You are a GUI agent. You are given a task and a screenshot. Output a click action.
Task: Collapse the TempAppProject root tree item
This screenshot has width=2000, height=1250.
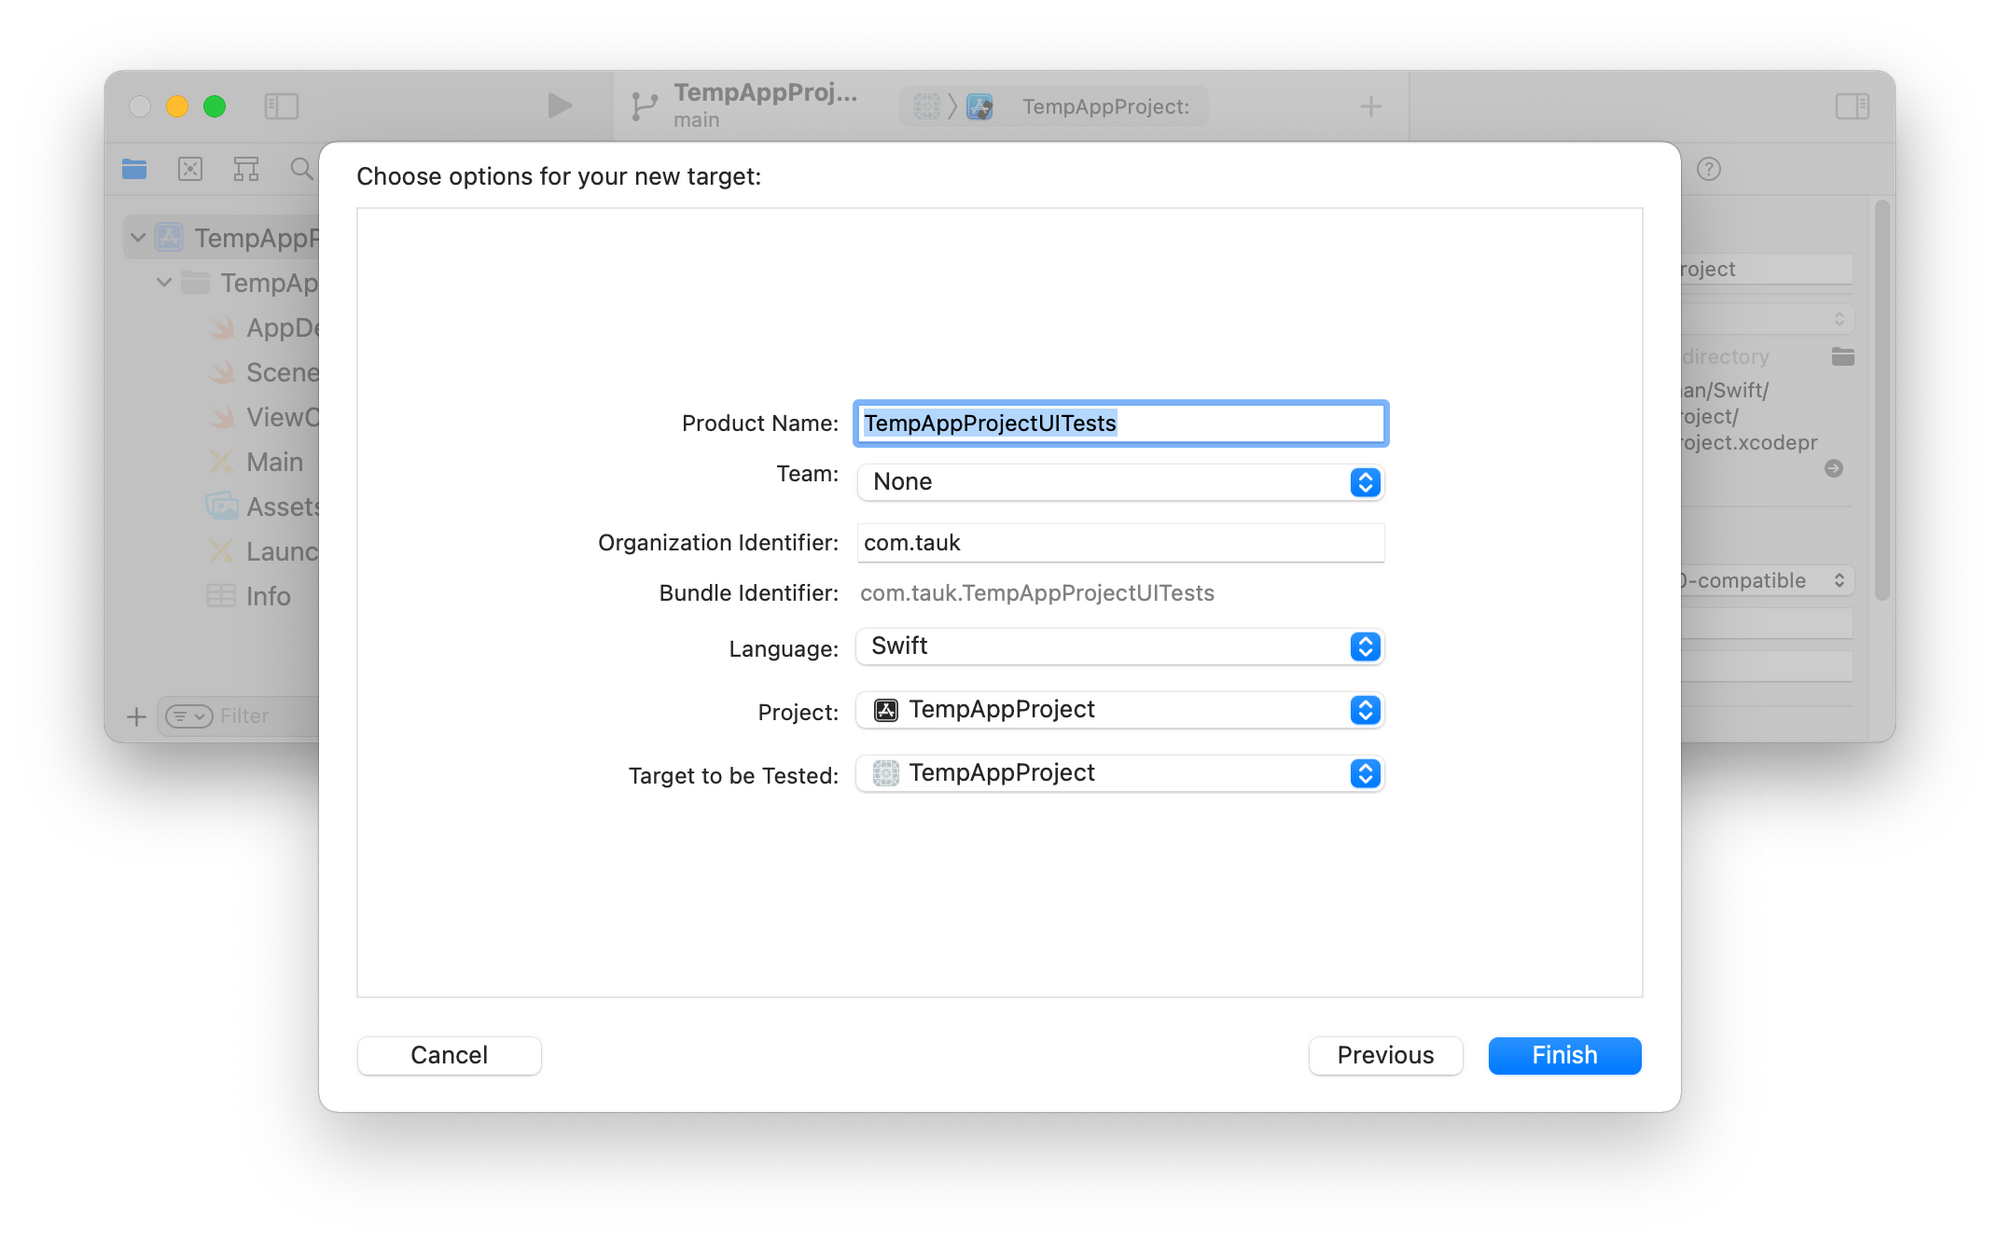pos(138,238)
